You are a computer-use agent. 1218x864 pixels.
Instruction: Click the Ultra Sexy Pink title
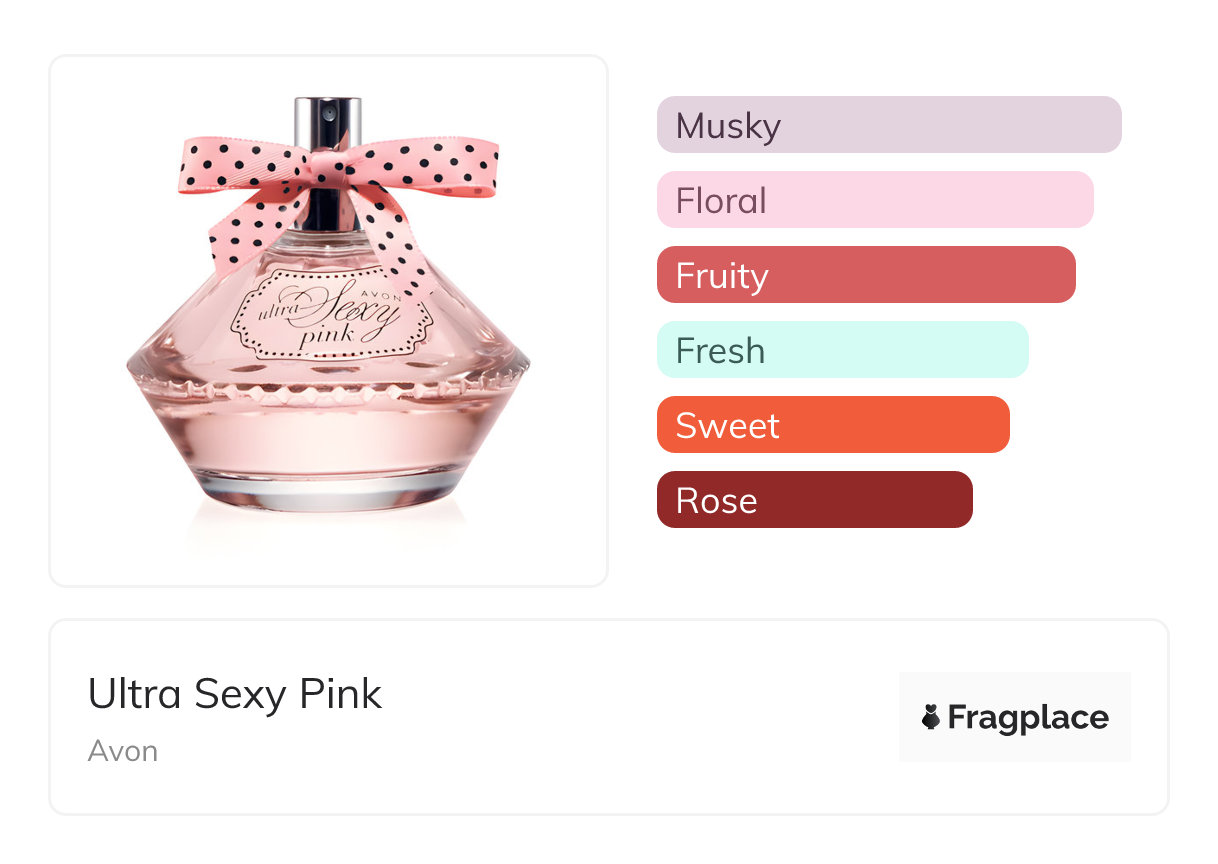point(235,694)
